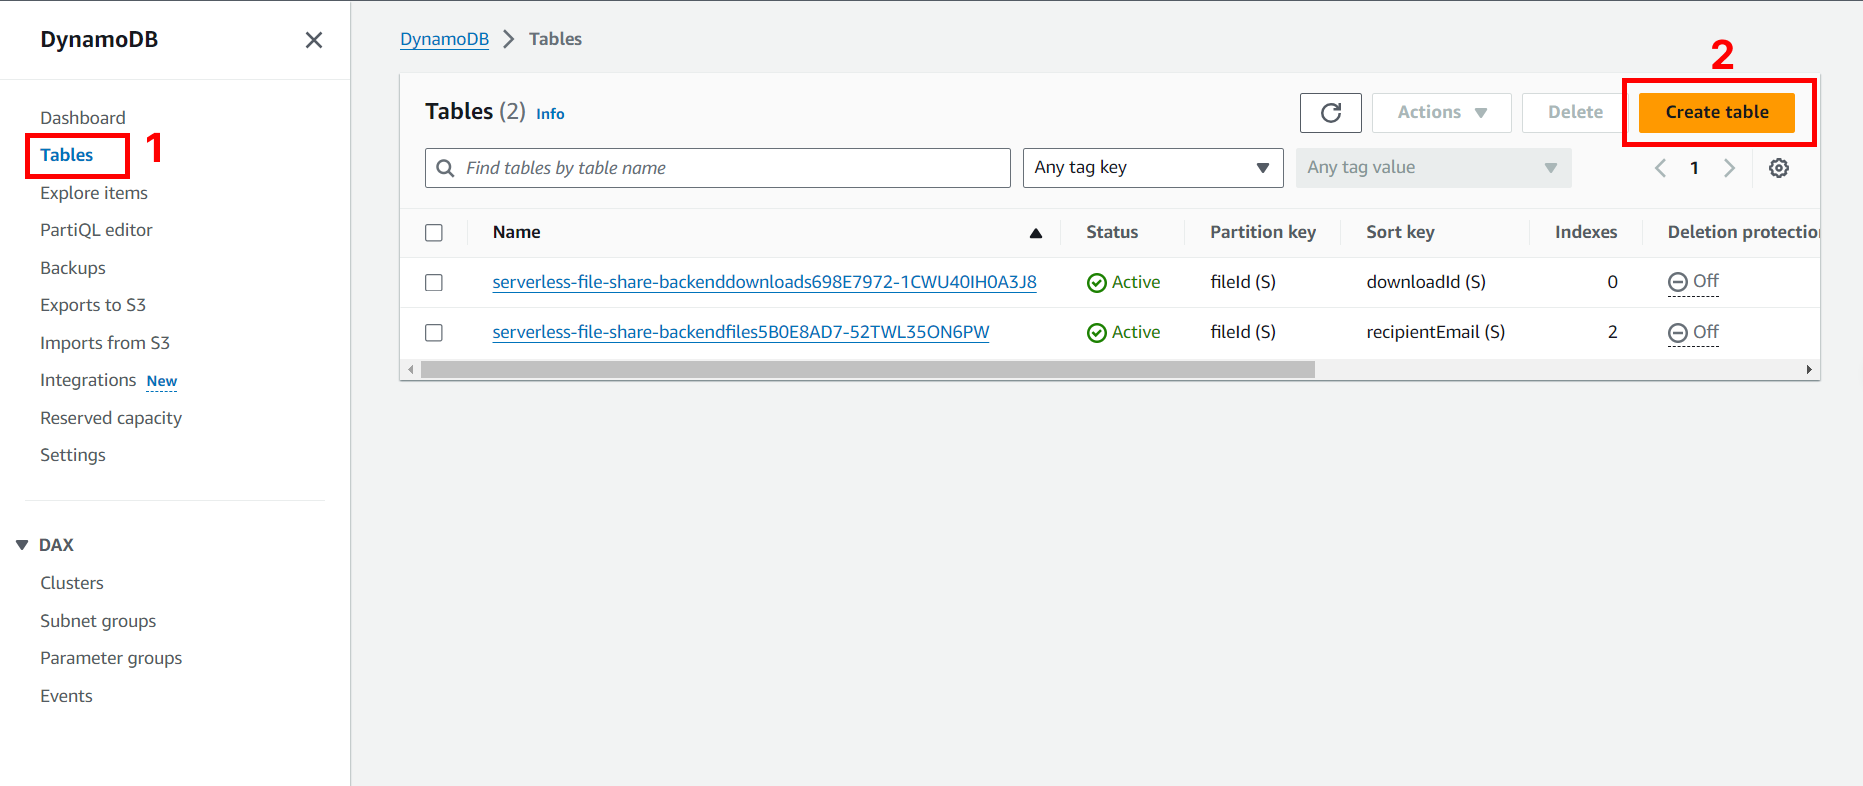
Task: Click the New badge beside Integrations
Action: pos(162,381)
